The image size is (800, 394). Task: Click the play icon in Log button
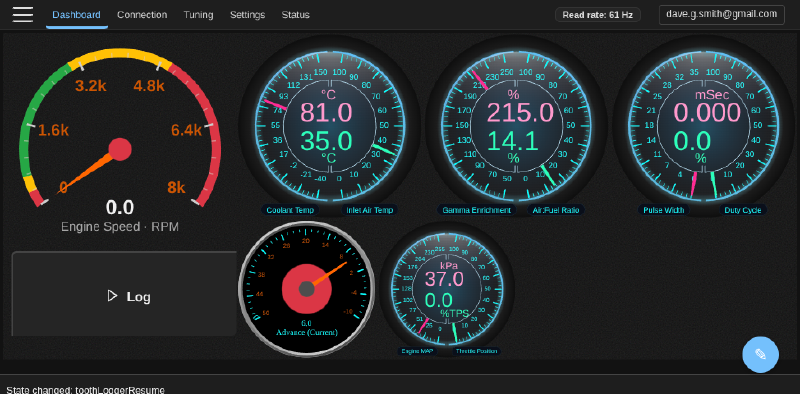[112, 296]
